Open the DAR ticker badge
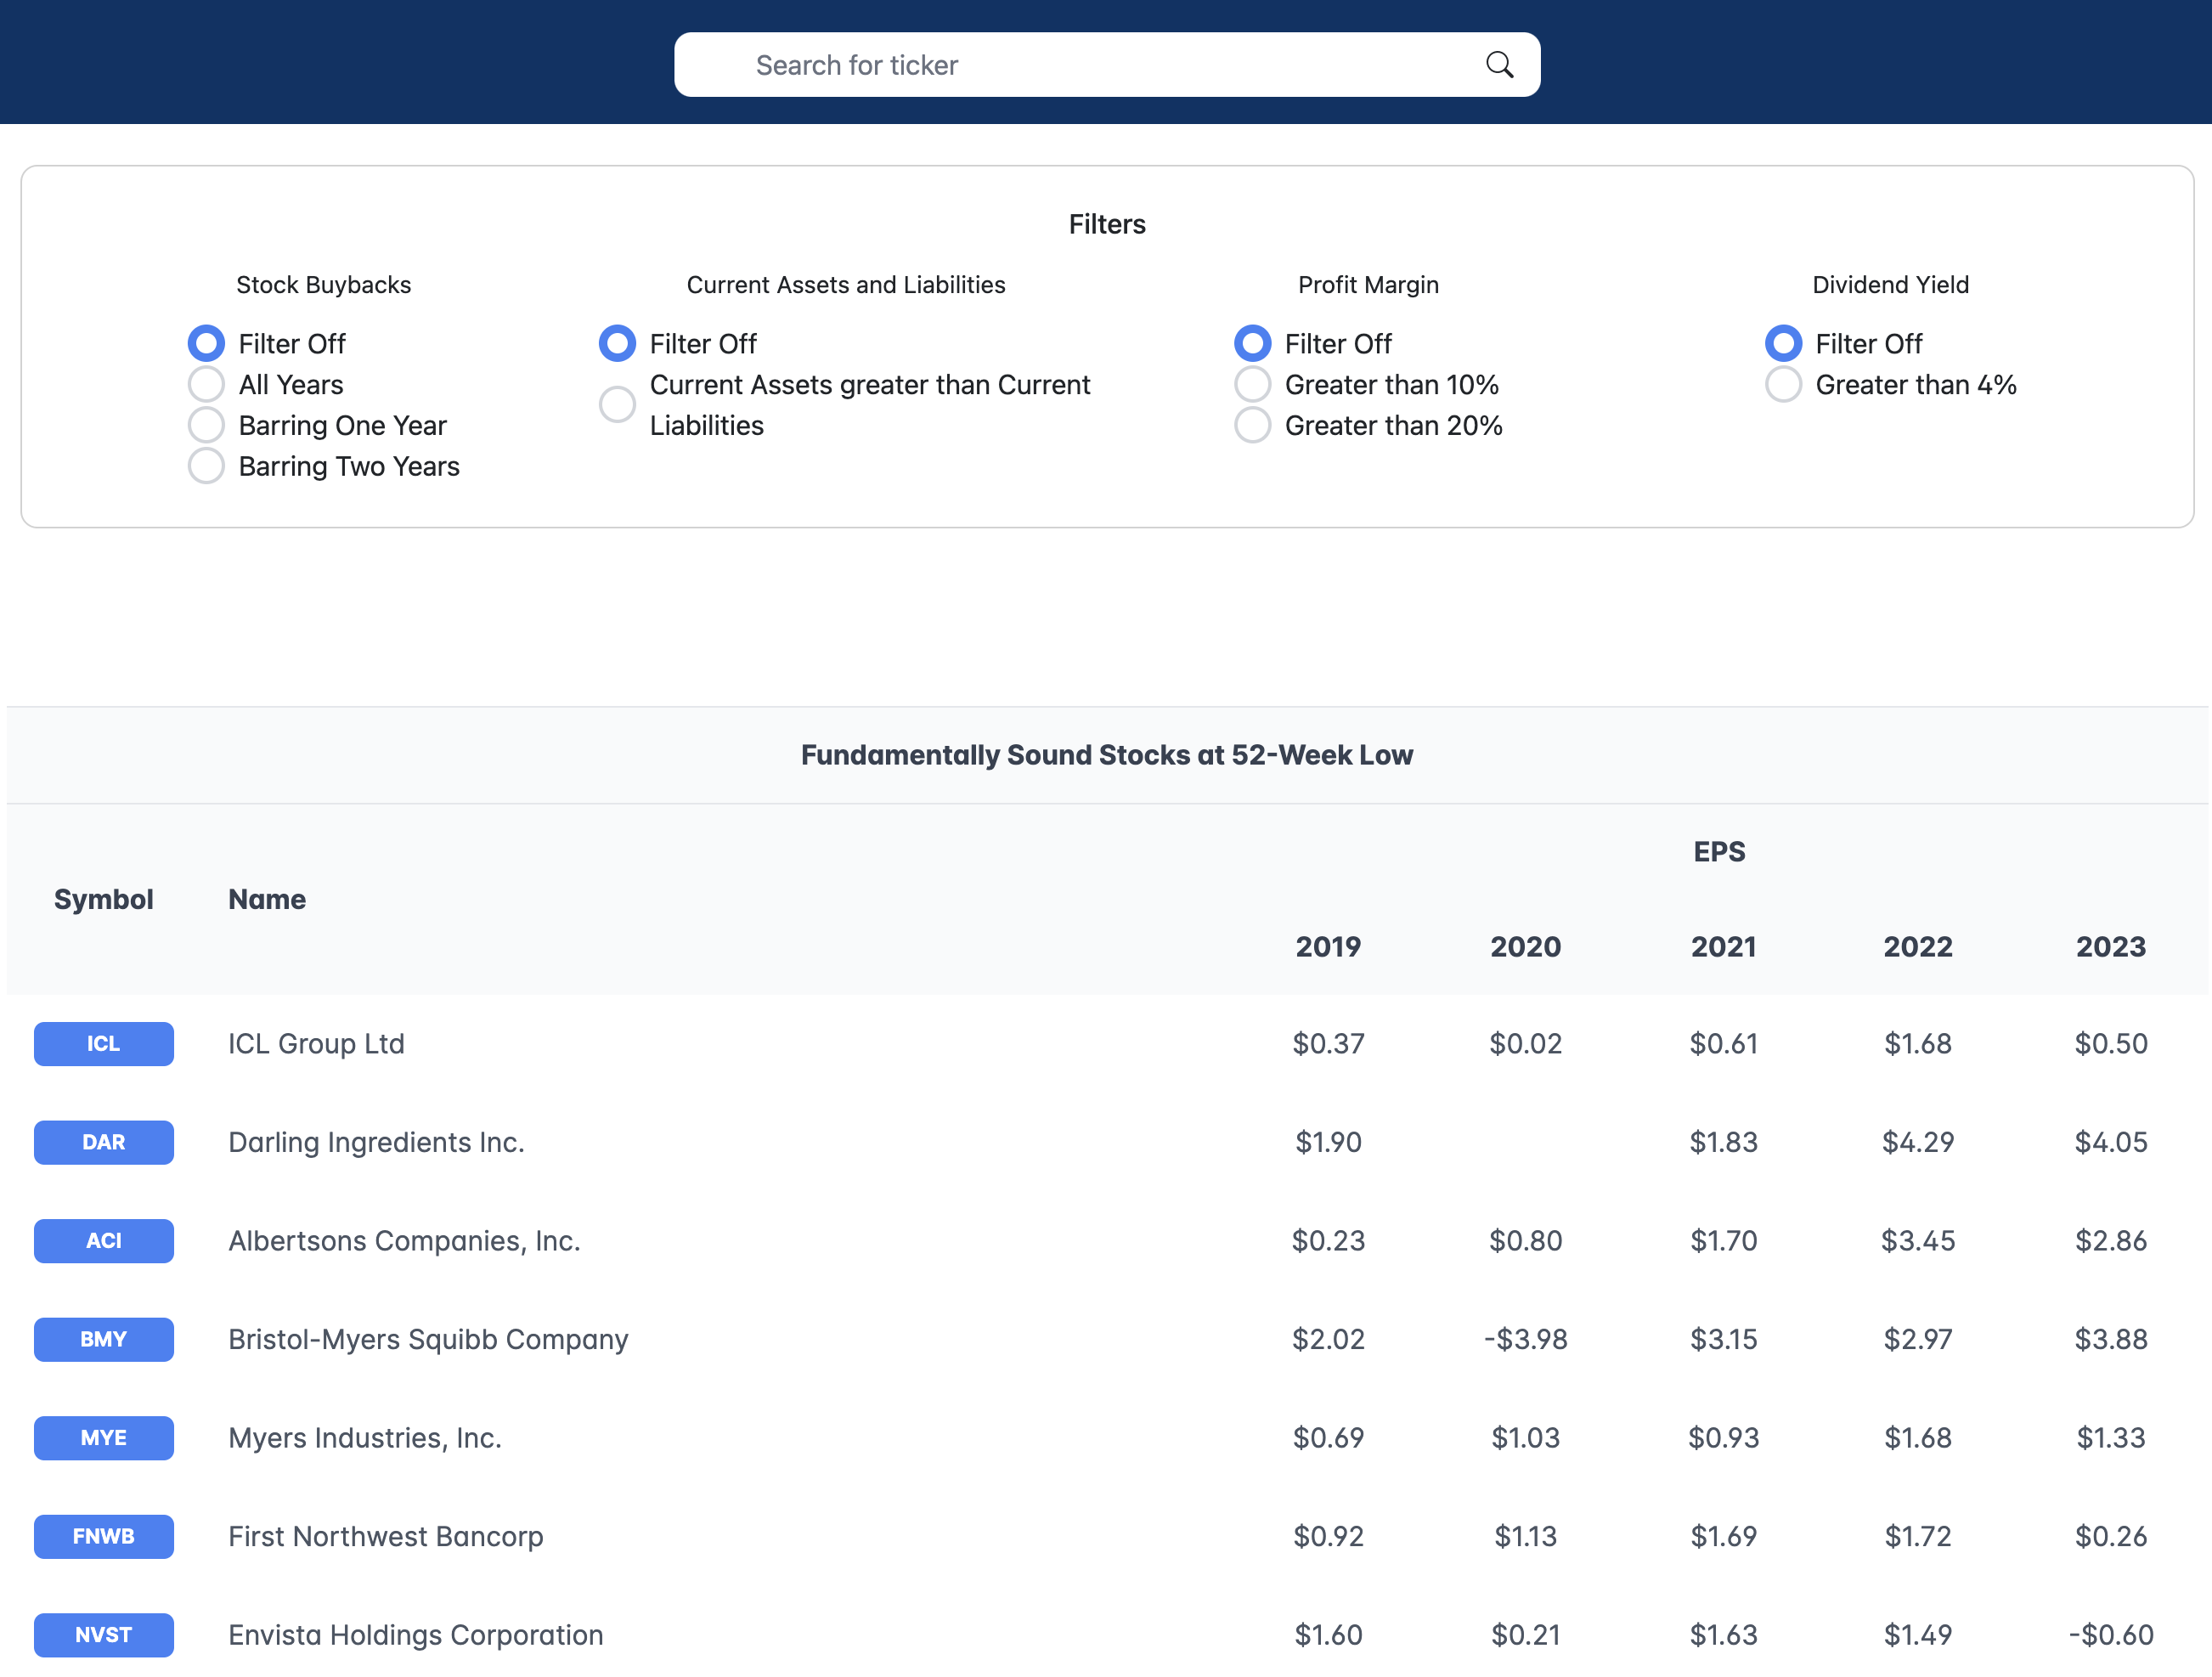Screen dimensions: 2212x1677 click(x=103, y=1142)
